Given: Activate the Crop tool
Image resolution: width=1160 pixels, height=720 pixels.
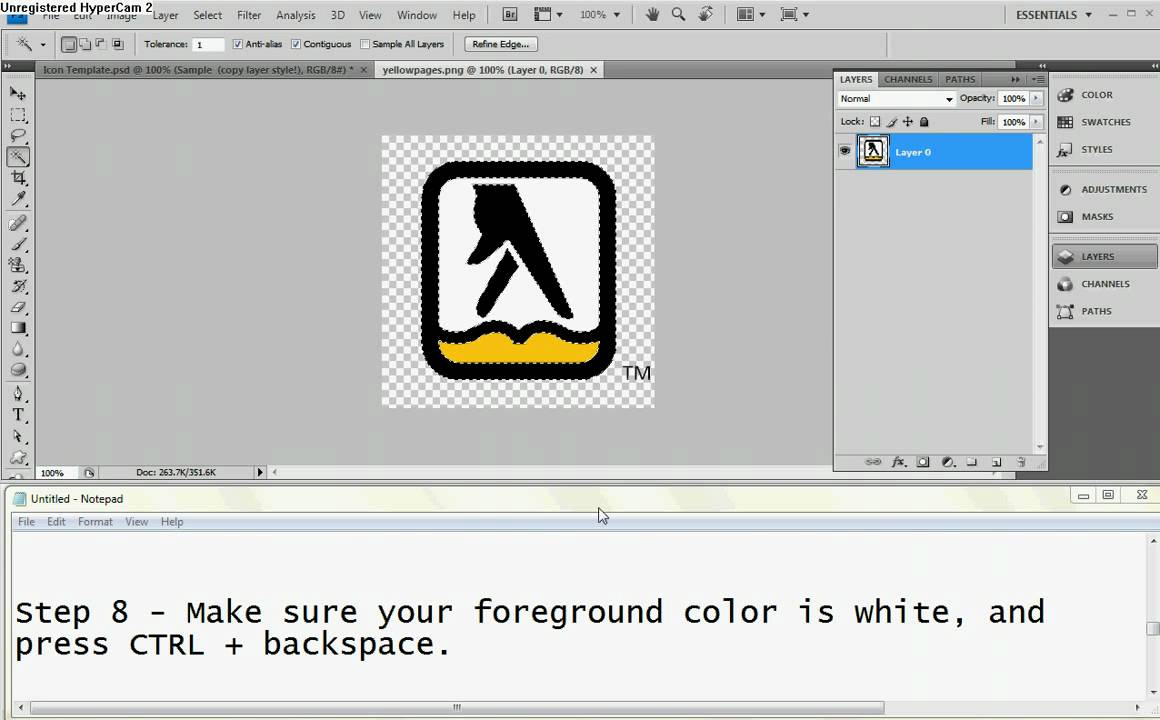Looking at the screenshot, I should tap(18, 178).
